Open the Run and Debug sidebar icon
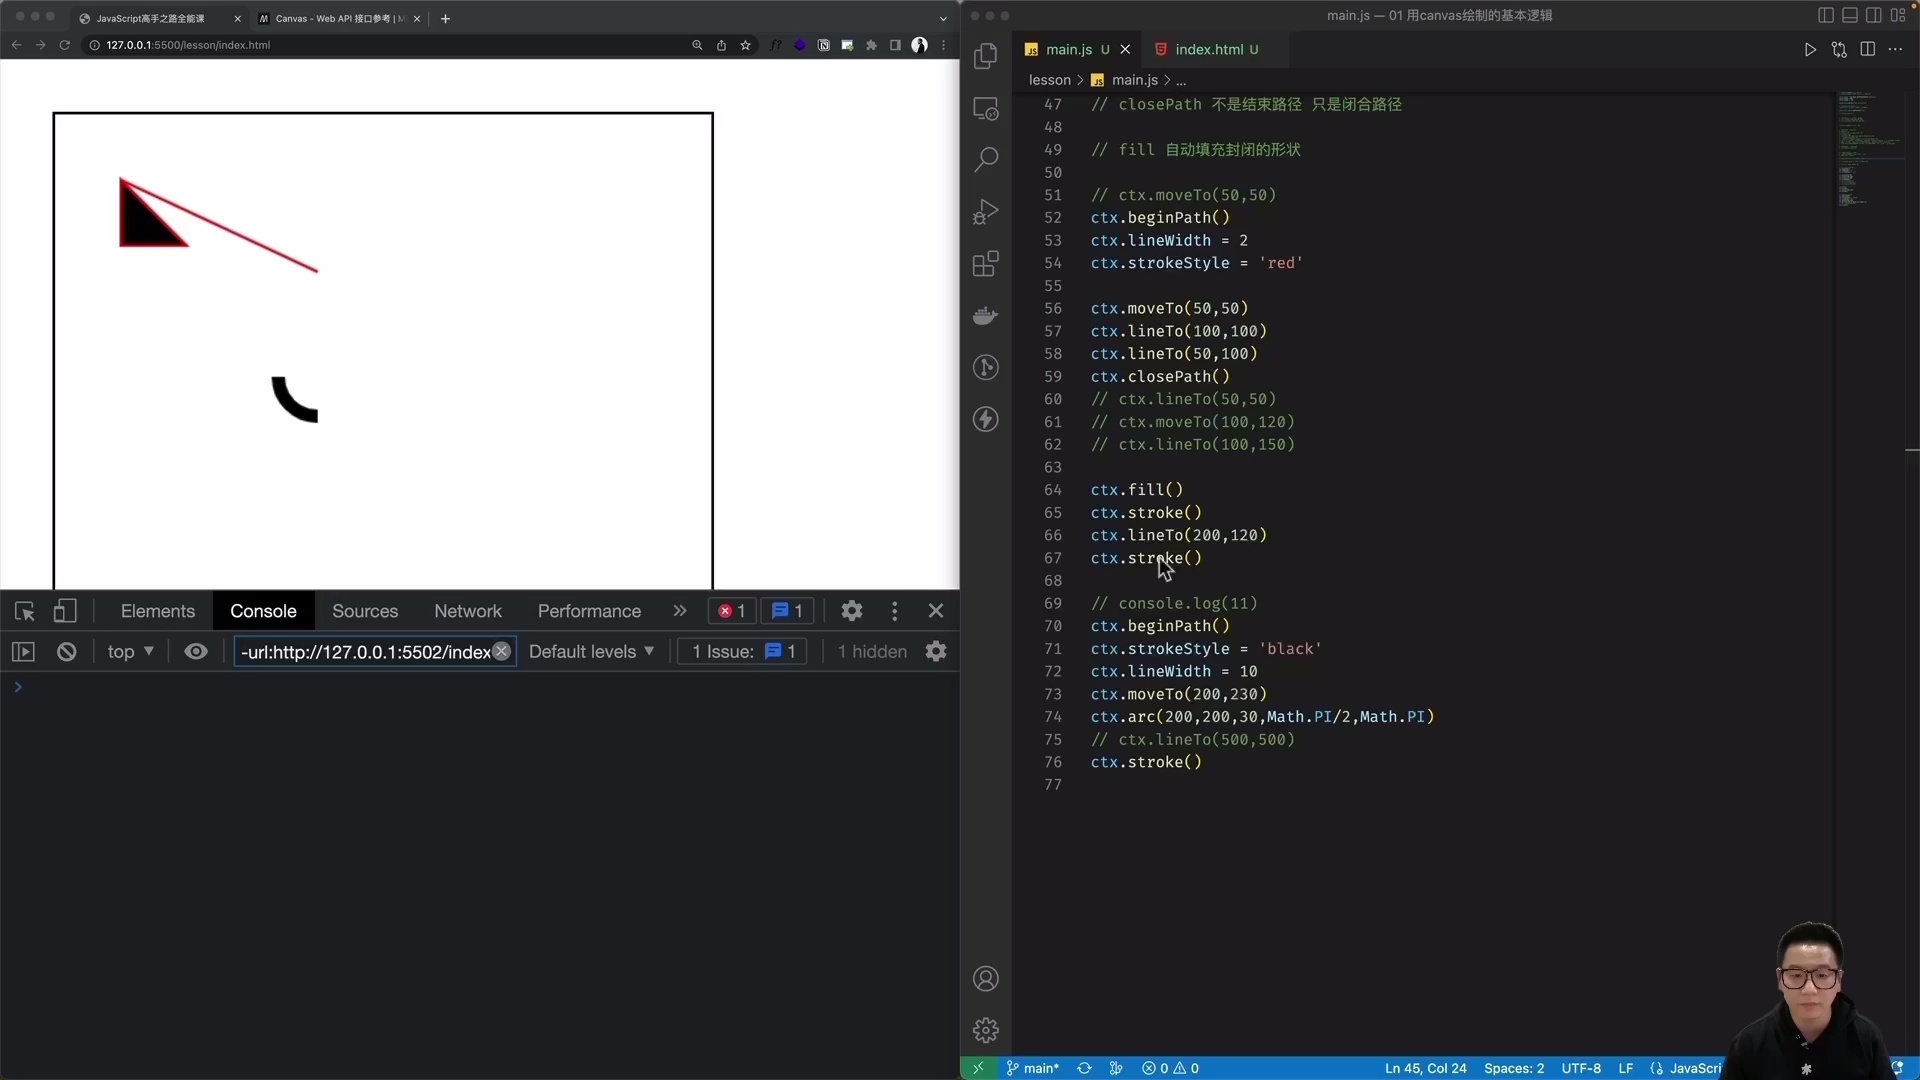The width and height of the screenshot is (1920, 1080). tap(986, 211)
